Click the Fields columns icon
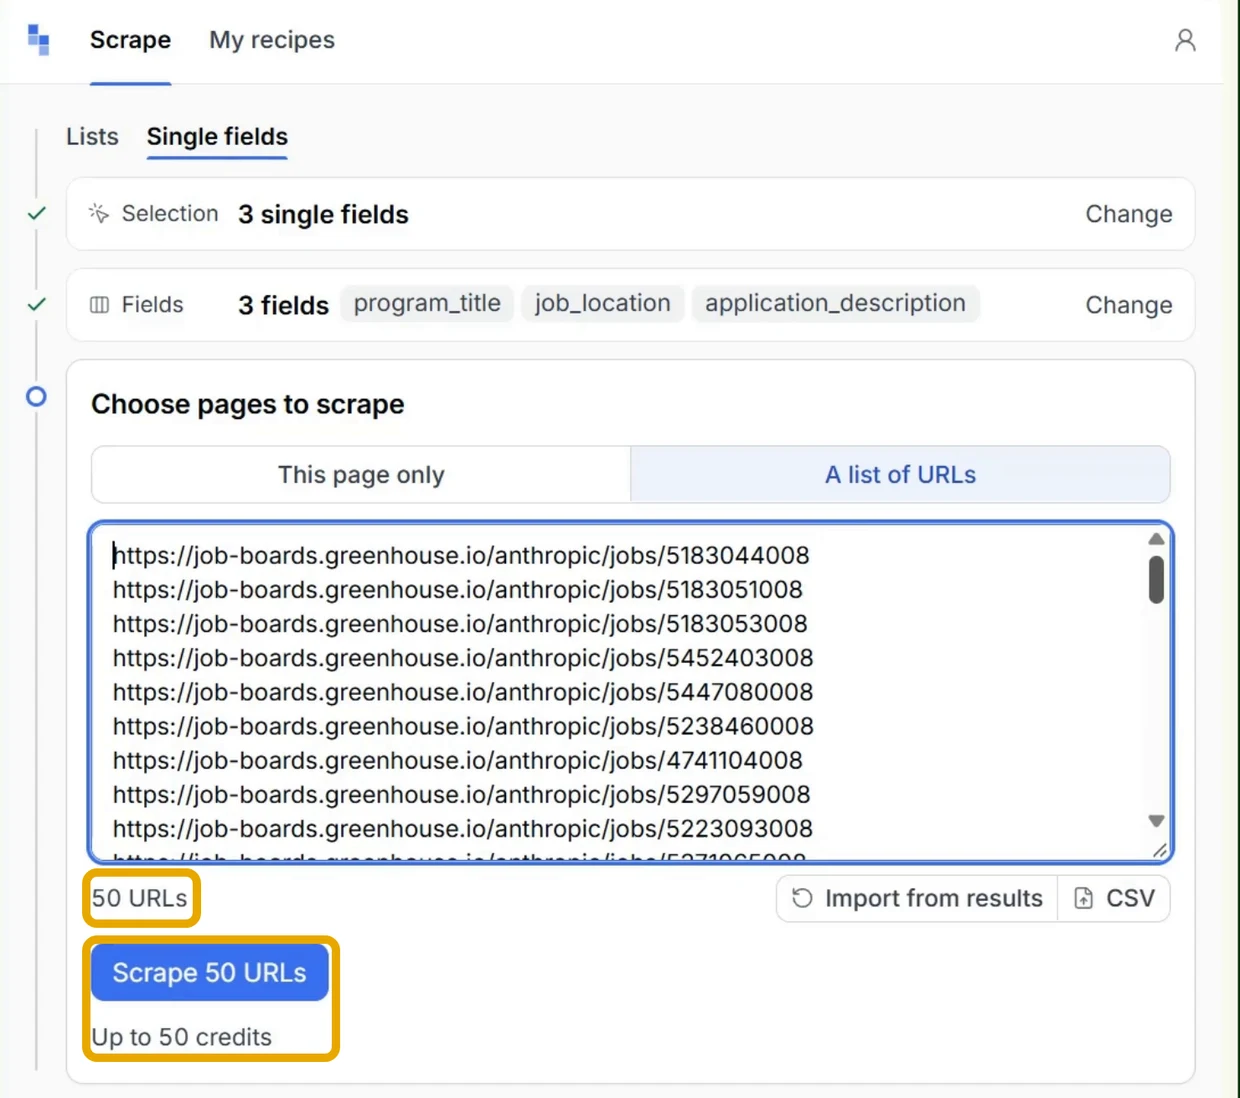The width and height of the screenshot is (1240, 1098). pyautogui.click(x=99, y=305)
